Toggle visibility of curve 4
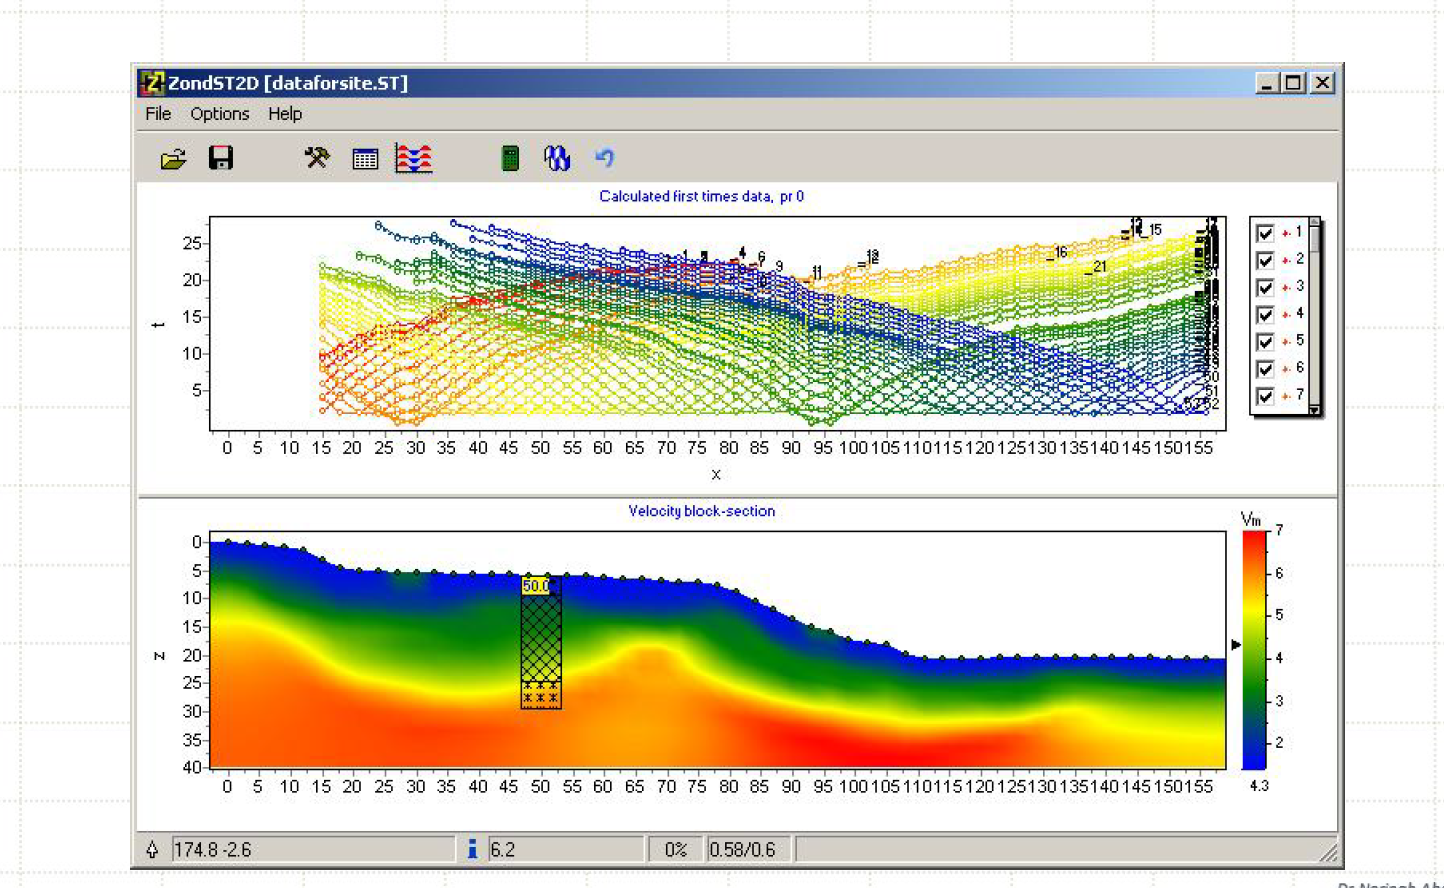This screenshot has width=1444, height=888. pyautogui.click(x=1264, y=313)
